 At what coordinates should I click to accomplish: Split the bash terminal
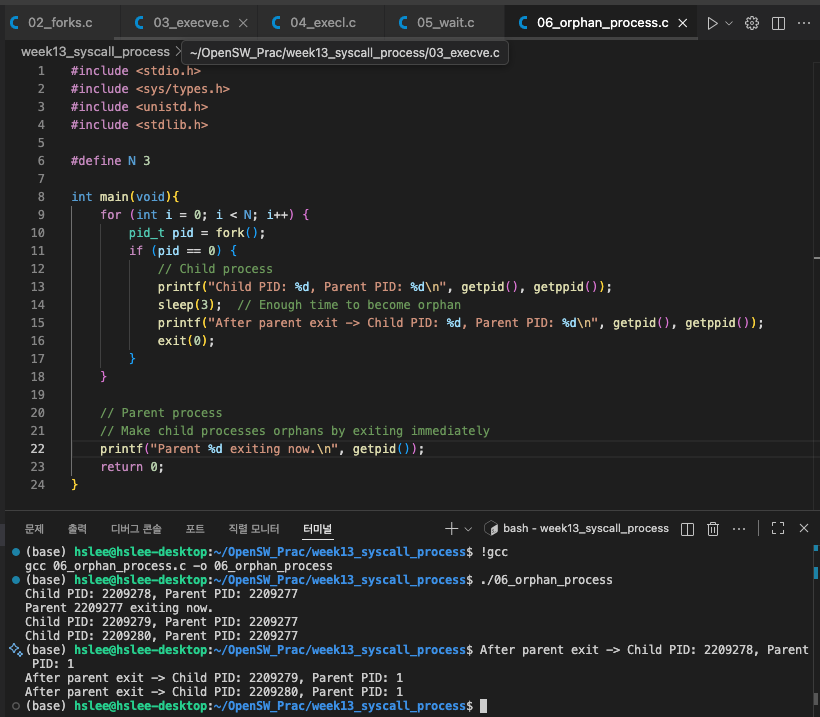click(x=688, y=528)
